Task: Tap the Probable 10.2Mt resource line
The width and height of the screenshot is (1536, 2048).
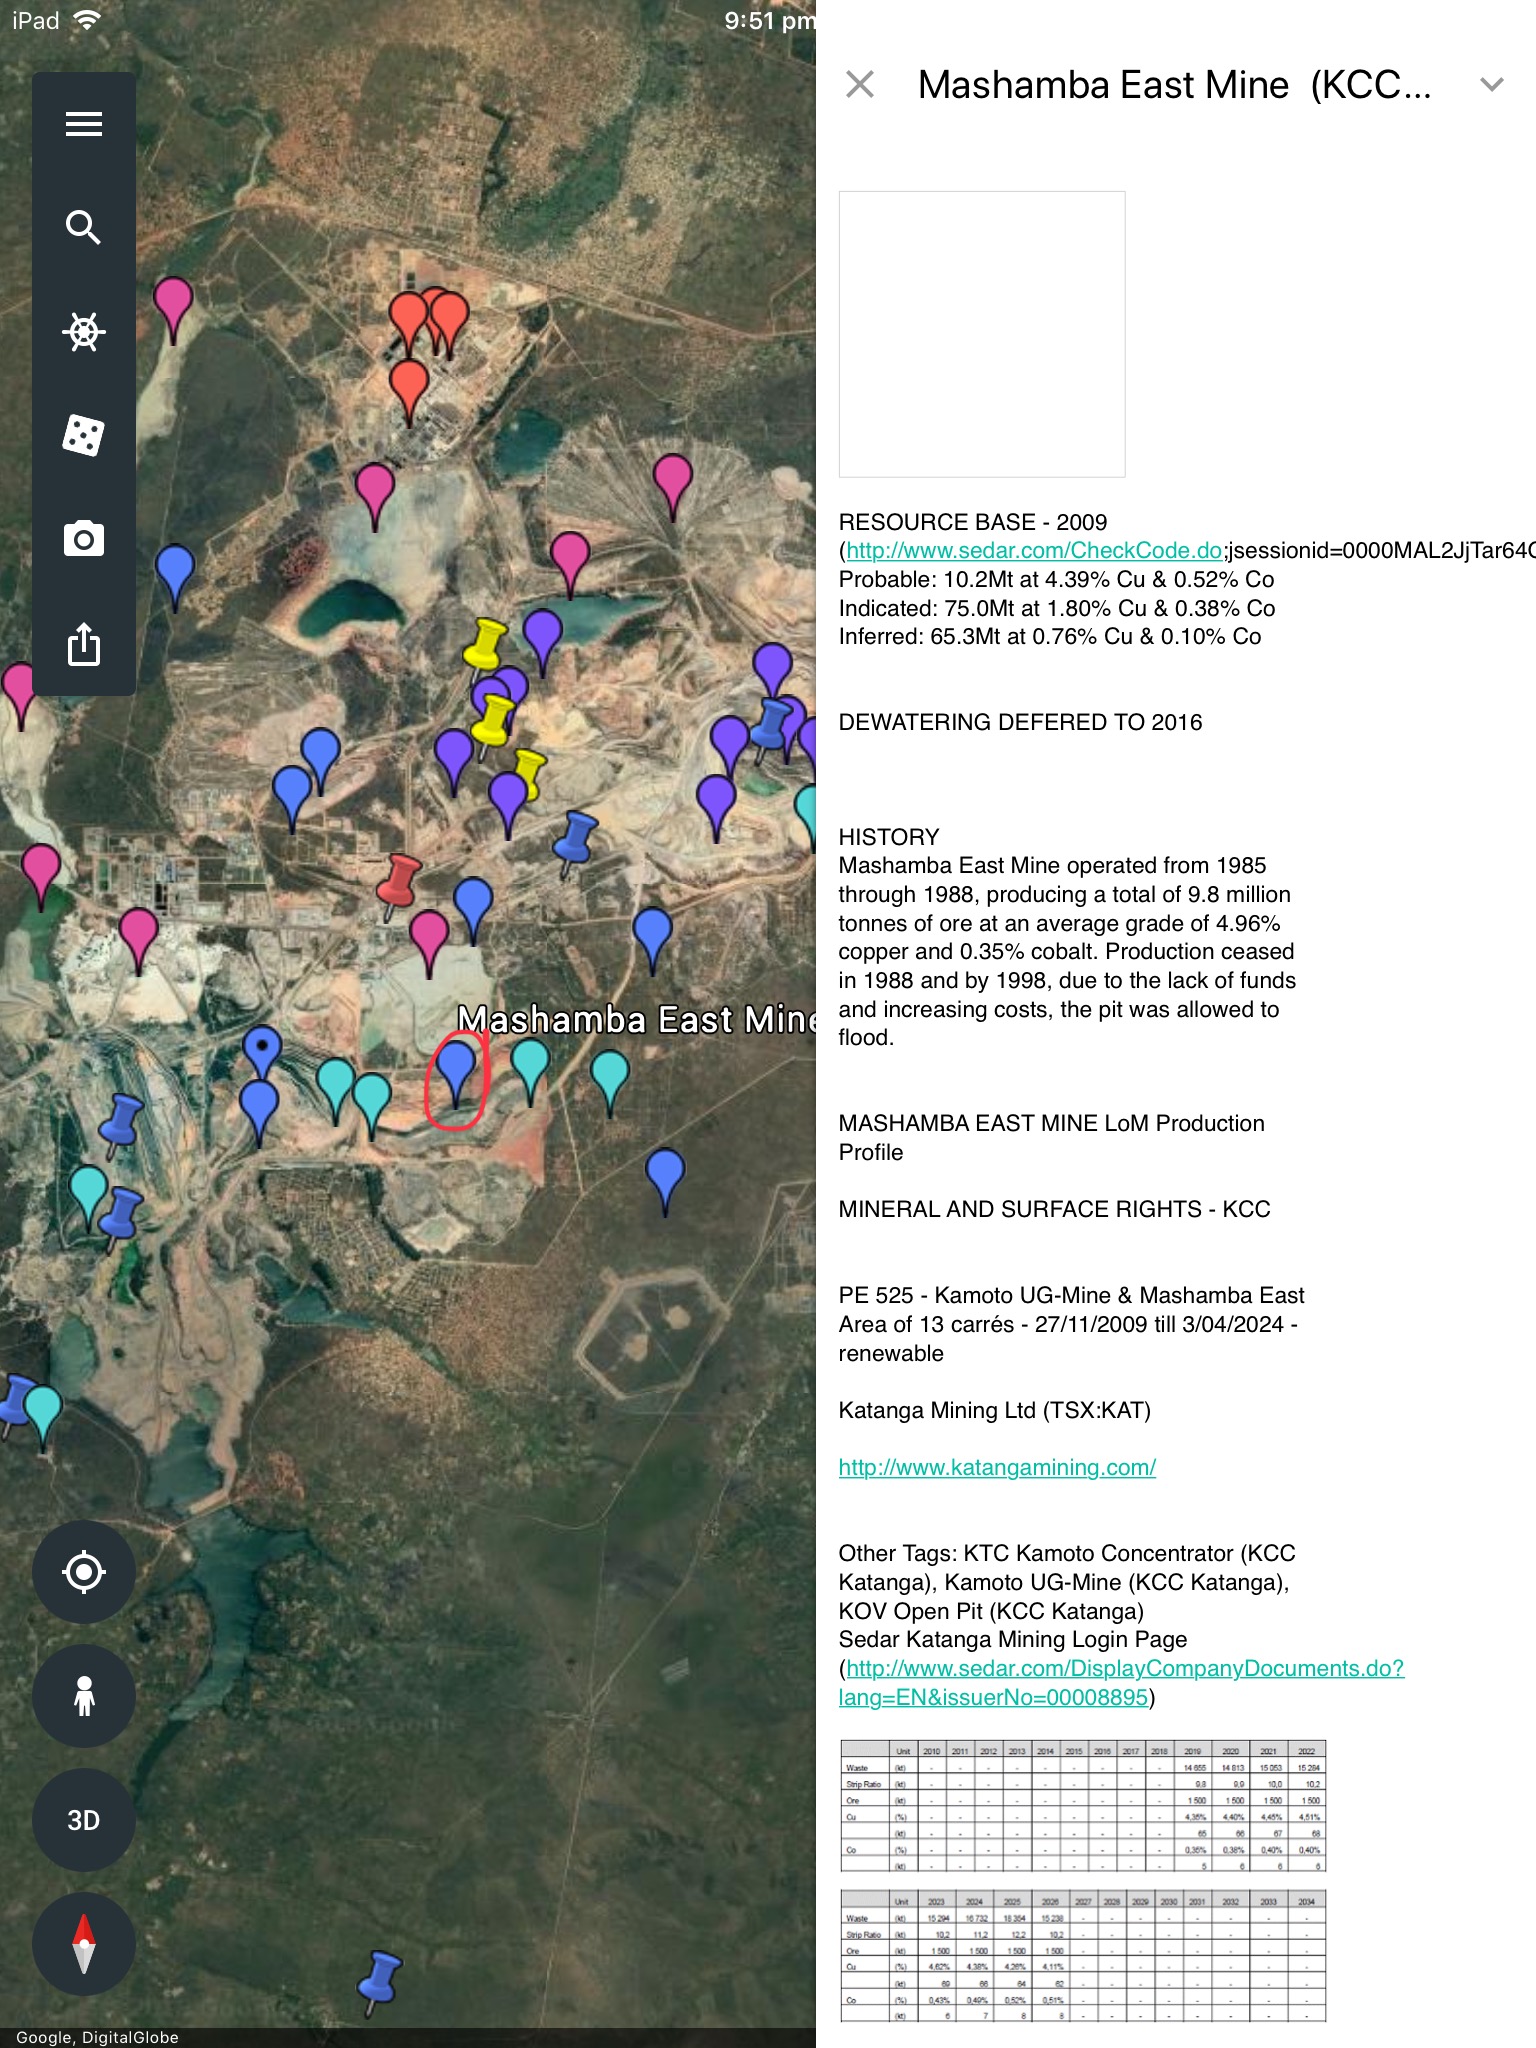Action: coord(1056,579)
